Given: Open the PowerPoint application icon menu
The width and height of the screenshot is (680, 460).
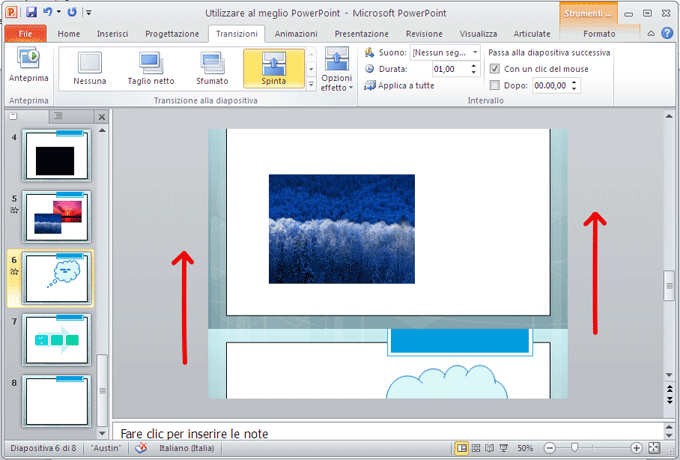Looking at the screenshot, I should coord(11,12).
